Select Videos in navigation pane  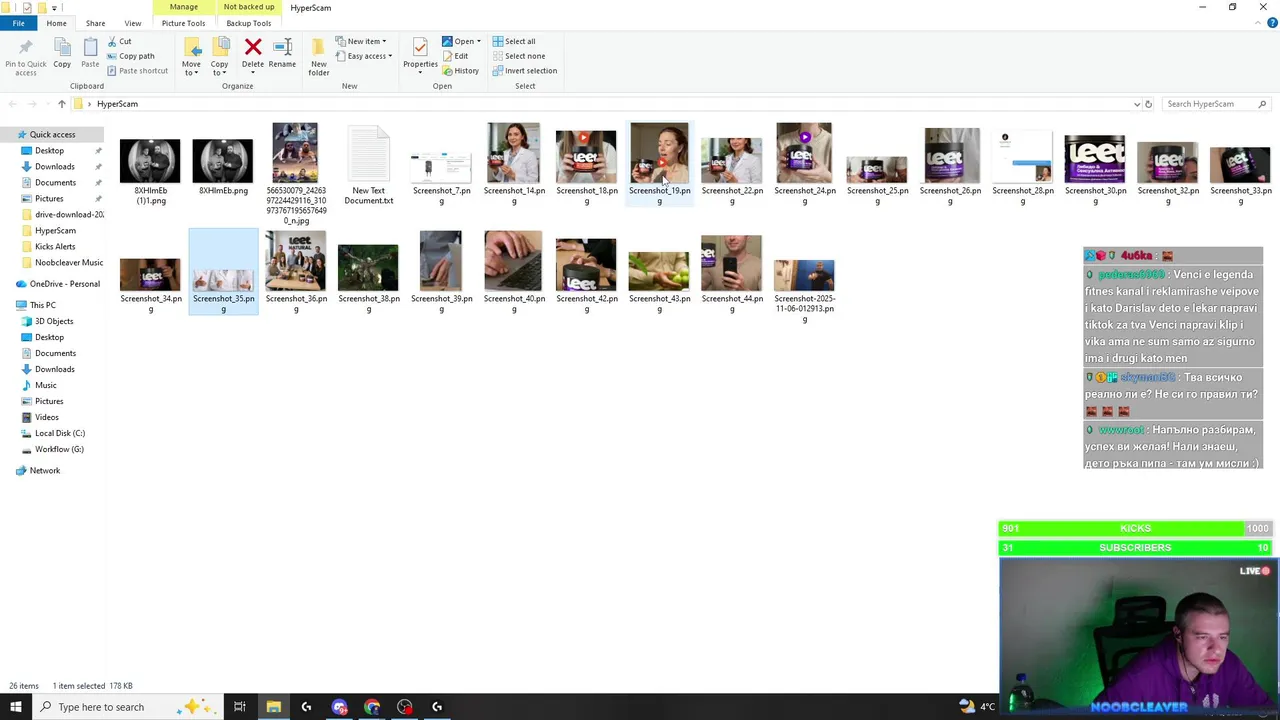pyautogui.click(x=46, y=417)
